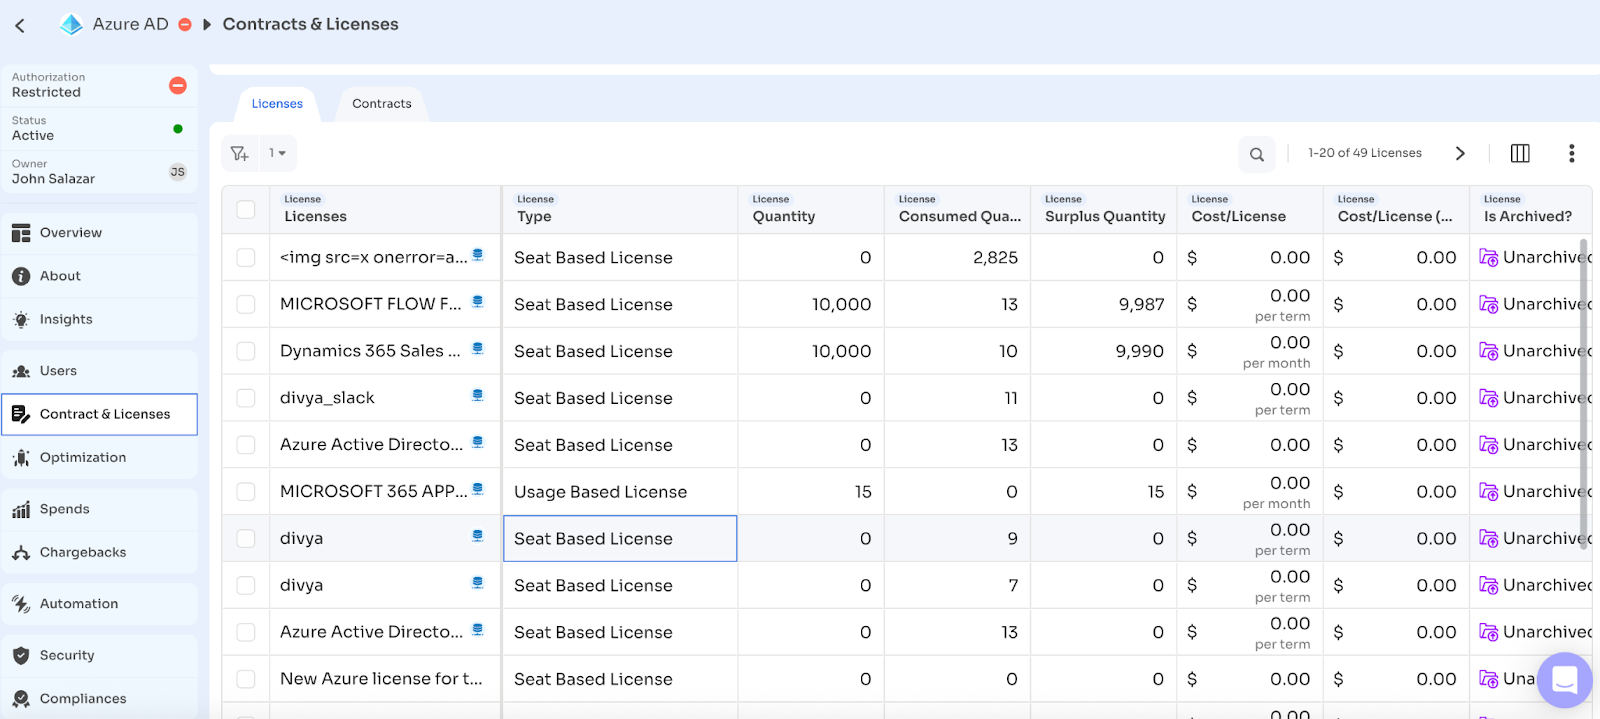This screenshot has width=1600, height=719.
Task: Open the Dynamics 365 Sales license entry
Action: [370, 351]
